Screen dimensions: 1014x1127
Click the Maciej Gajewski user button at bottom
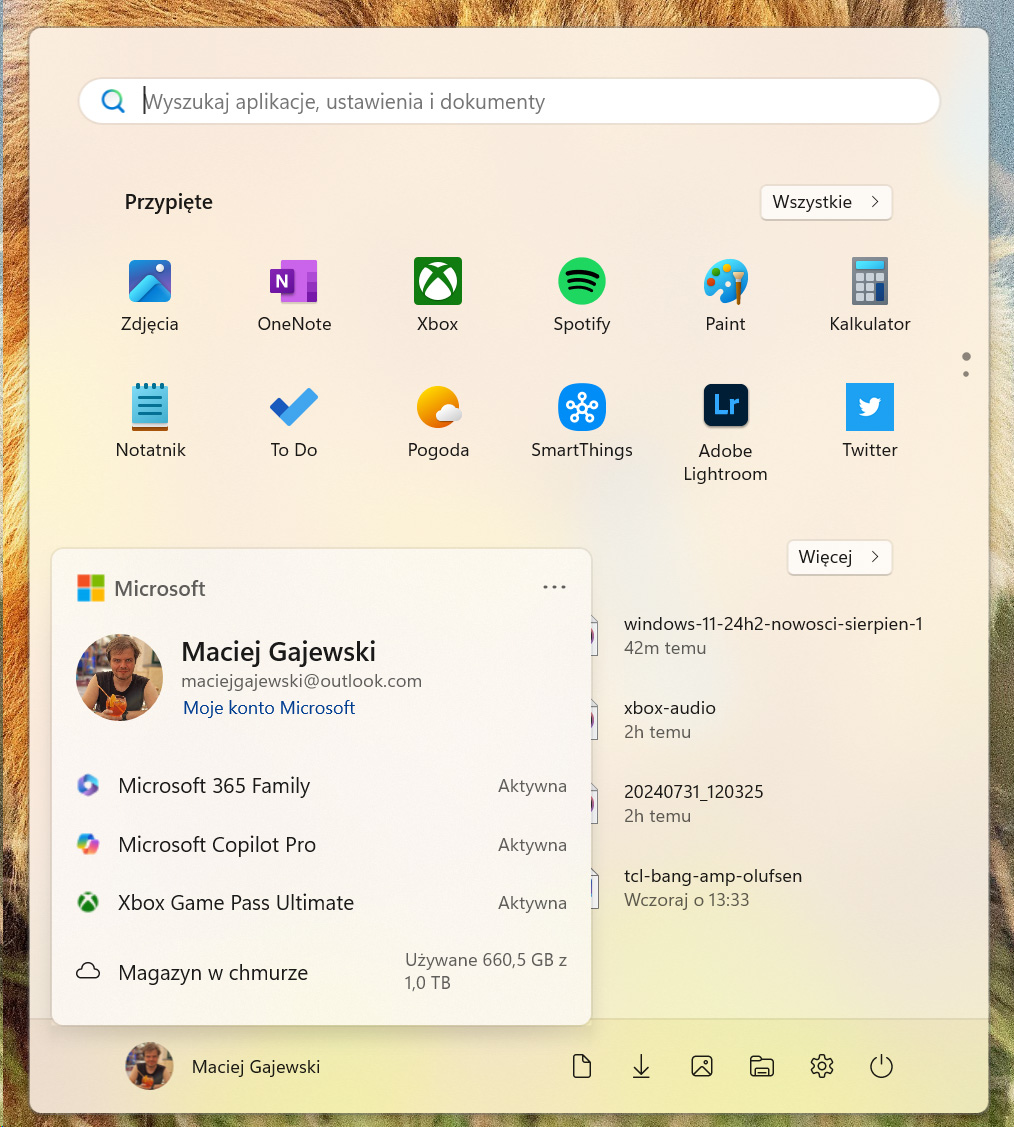[x=223, y=1067]
